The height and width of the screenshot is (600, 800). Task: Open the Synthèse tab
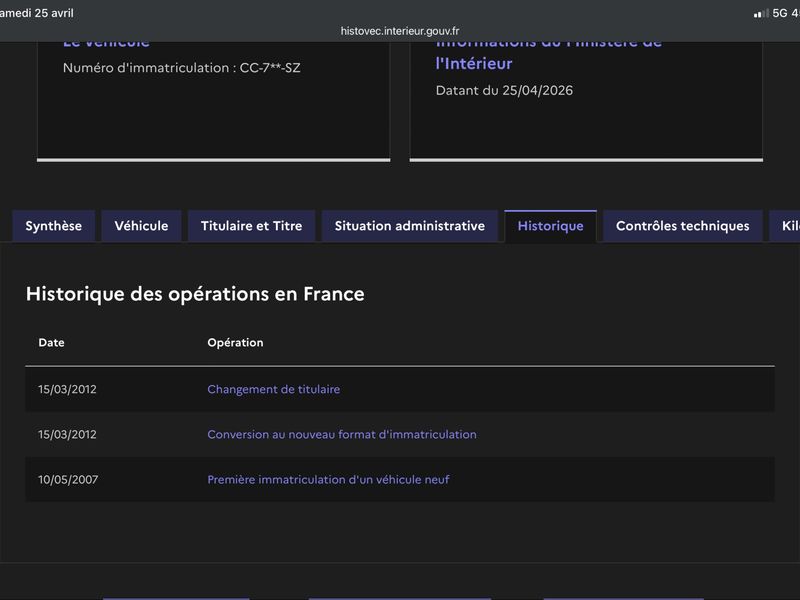coord(54,226)
